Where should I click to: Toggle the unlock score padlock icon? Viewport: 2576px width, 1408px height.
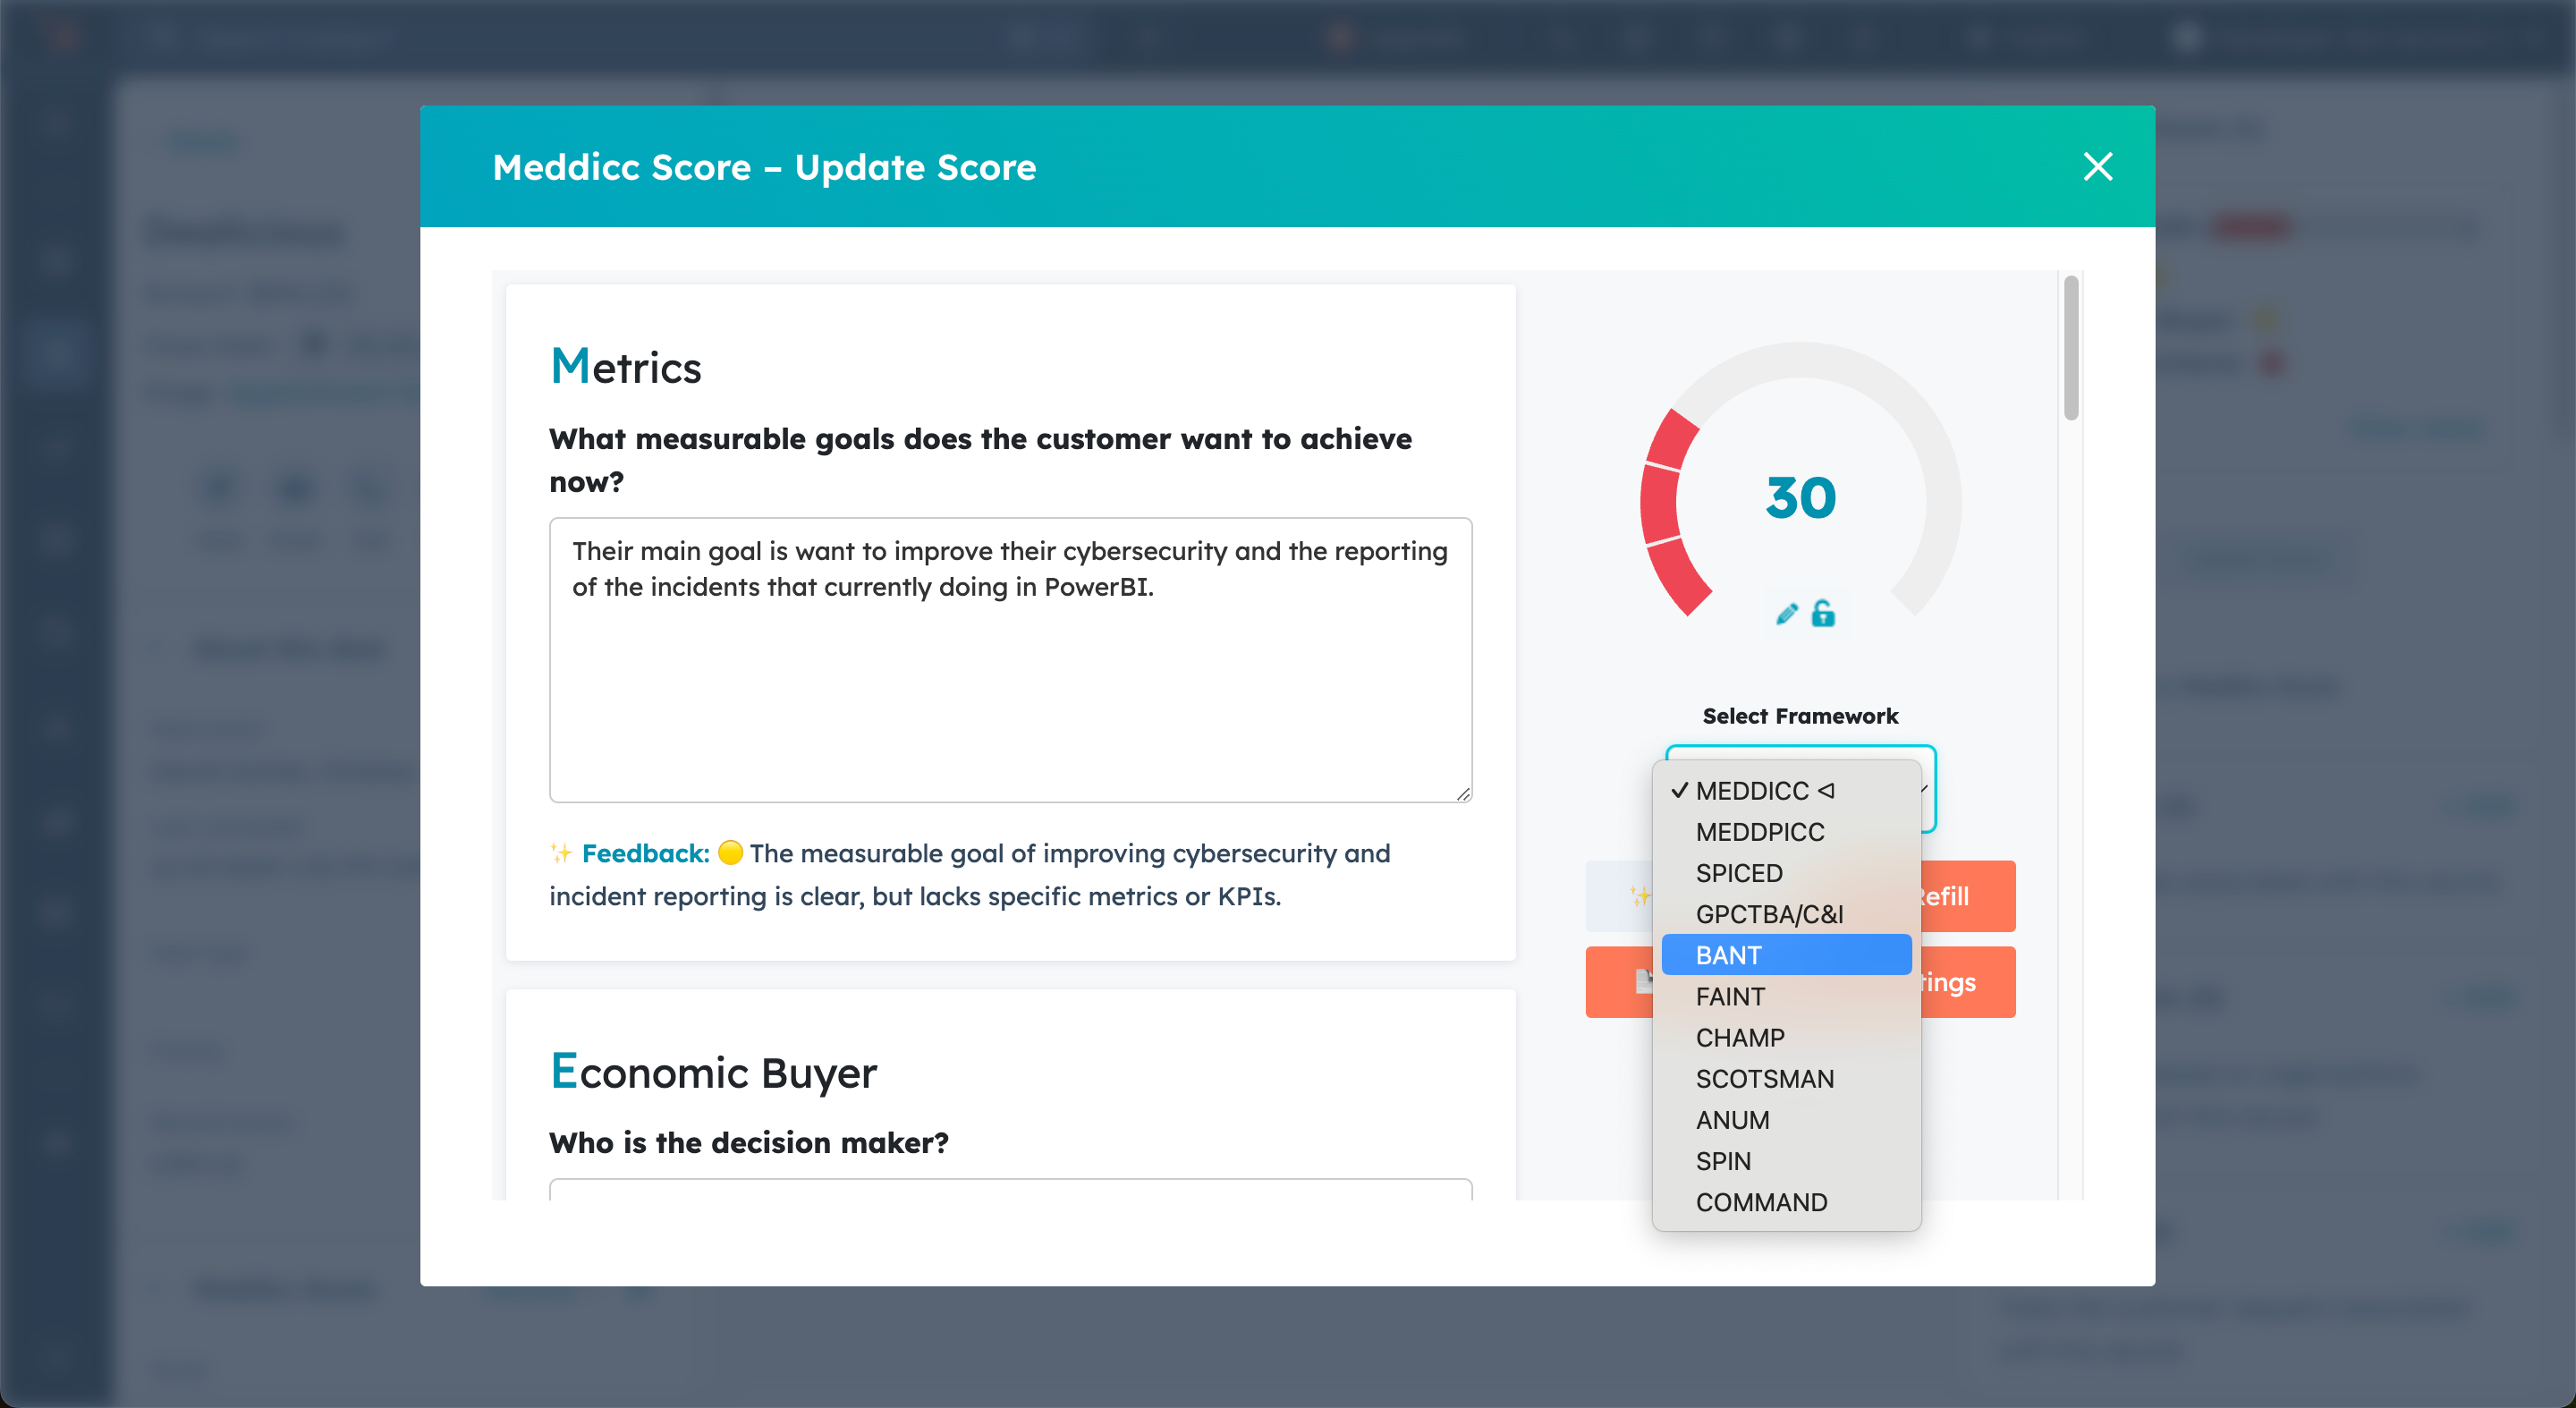click(1823, 613)
